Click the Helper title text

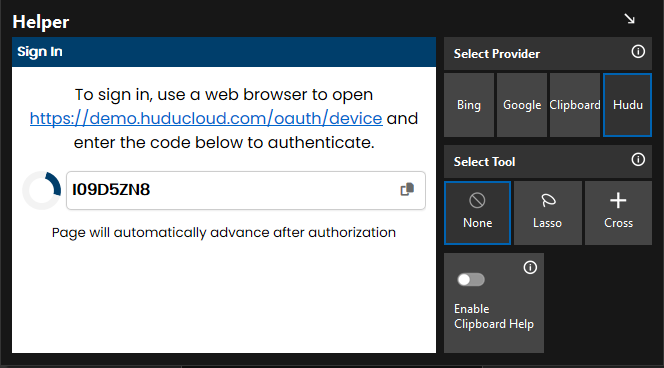[41, 22]
